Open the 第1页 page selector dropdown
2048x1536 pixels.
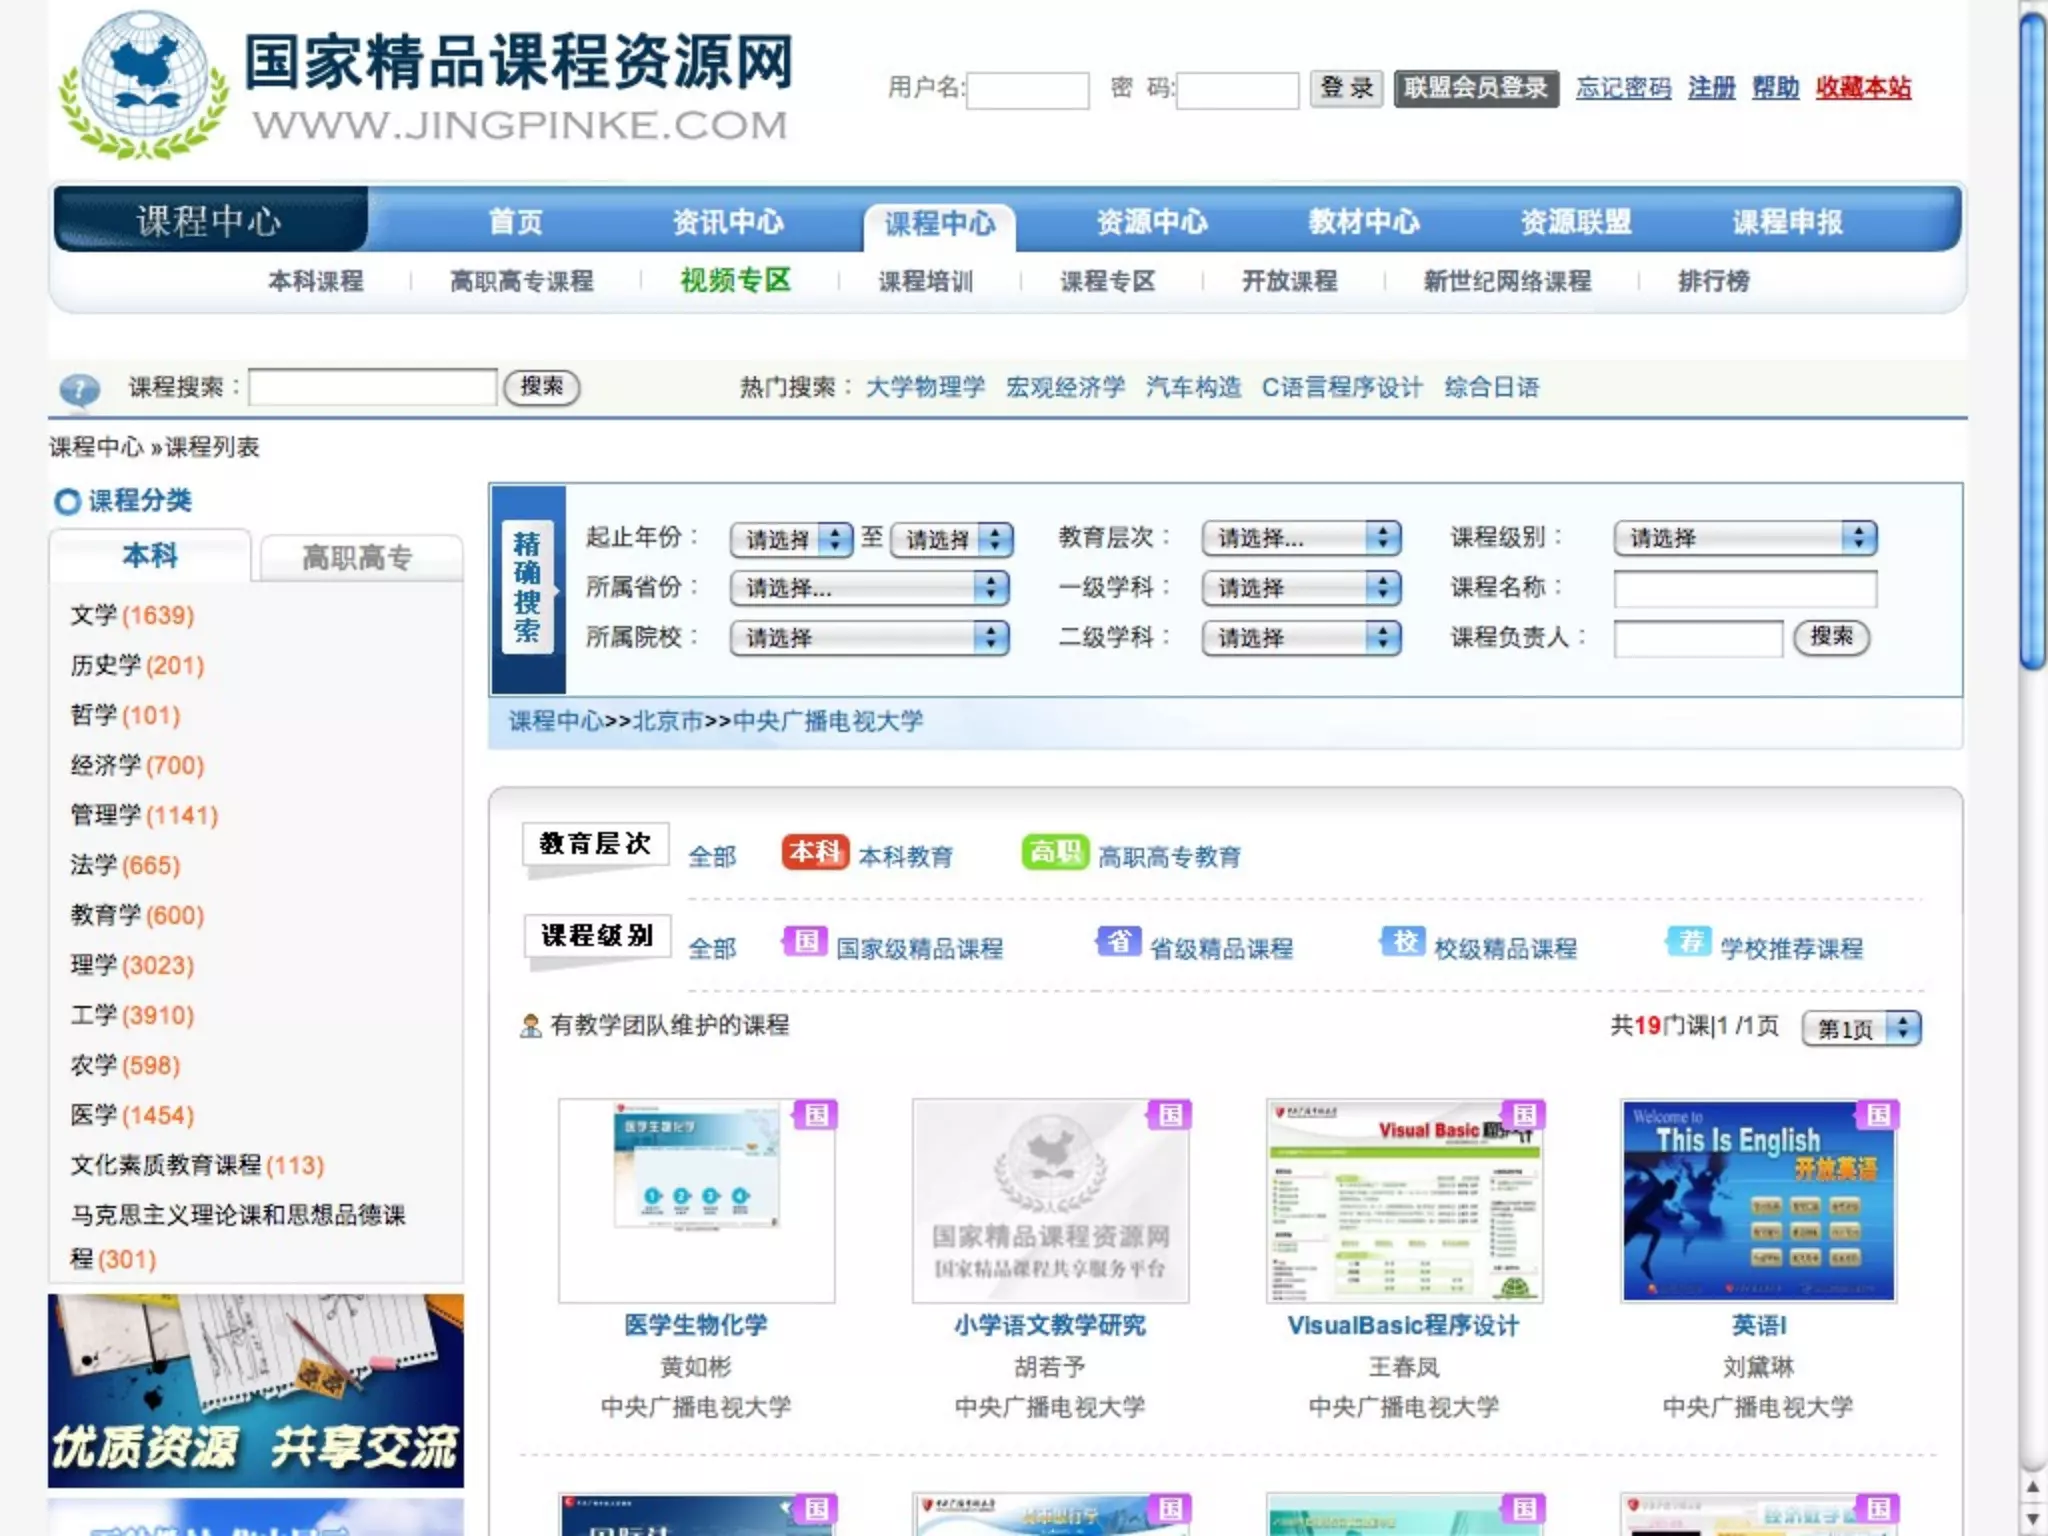pos(1860,1028)
